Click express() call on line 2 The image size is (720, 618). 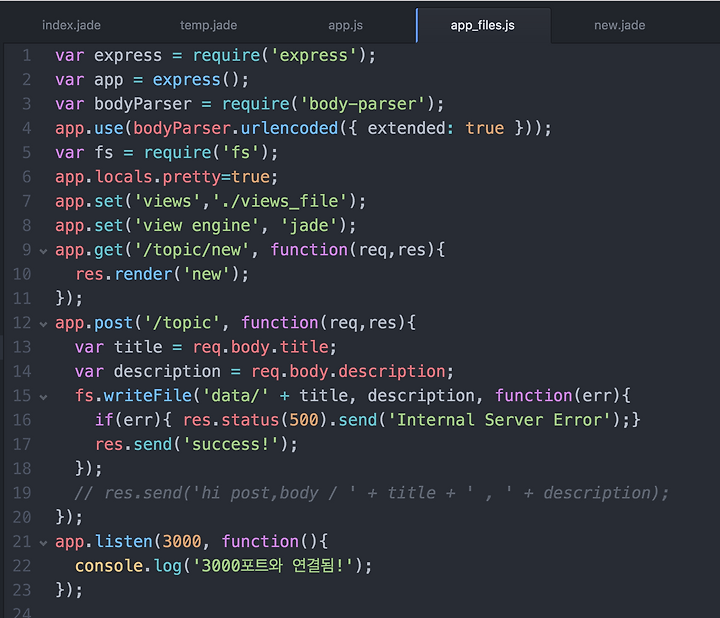(x=197, y=80)
